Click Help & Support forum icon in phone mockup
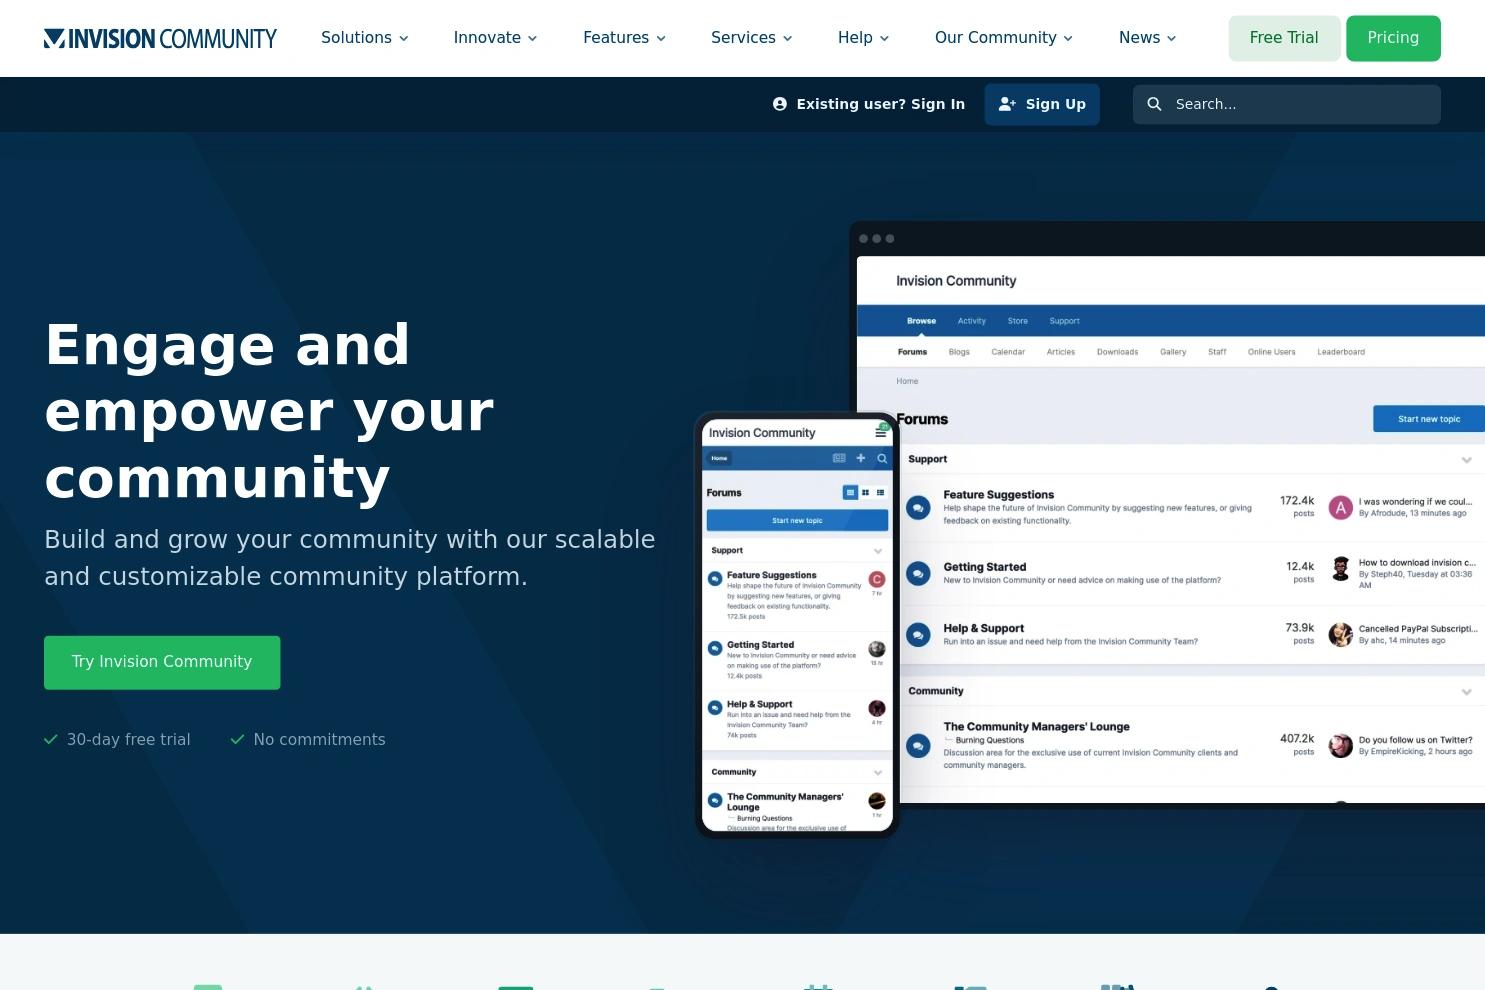The height and width of the screenshot is (990, 1485). click(715, 708)
